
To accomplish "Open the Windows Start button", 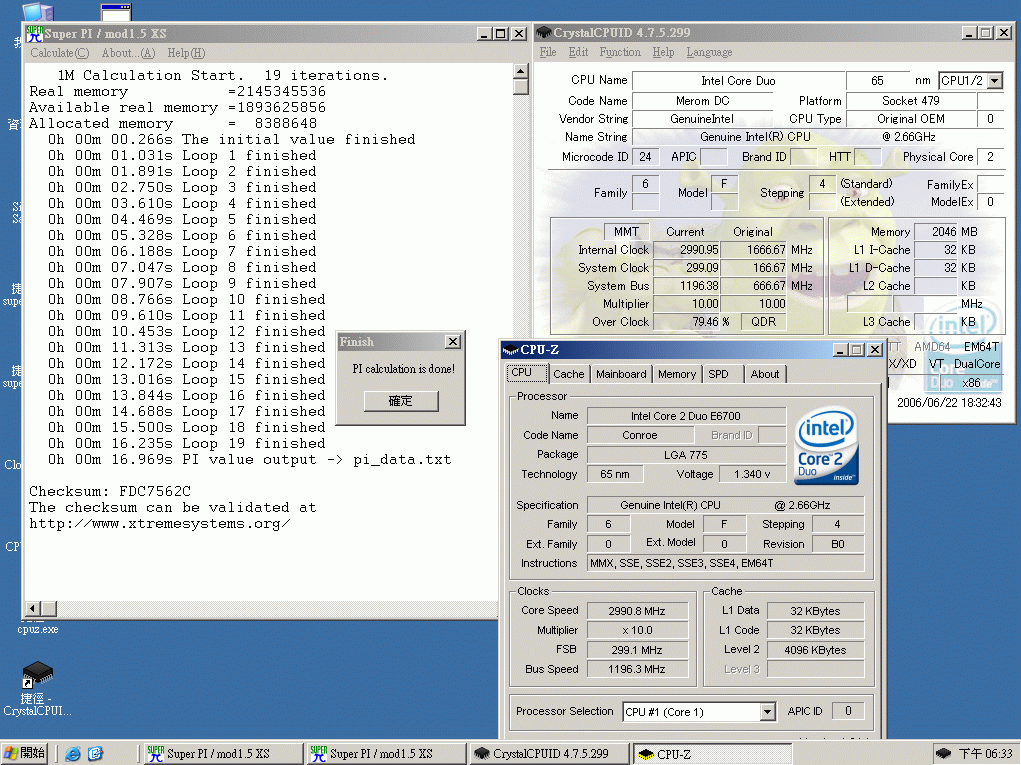I will coord(26,753).
